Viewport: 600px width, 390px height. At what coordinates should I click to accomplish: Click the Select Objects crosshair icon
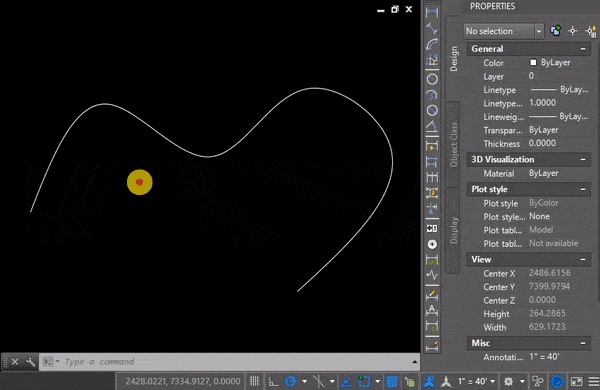pos(572,31)
